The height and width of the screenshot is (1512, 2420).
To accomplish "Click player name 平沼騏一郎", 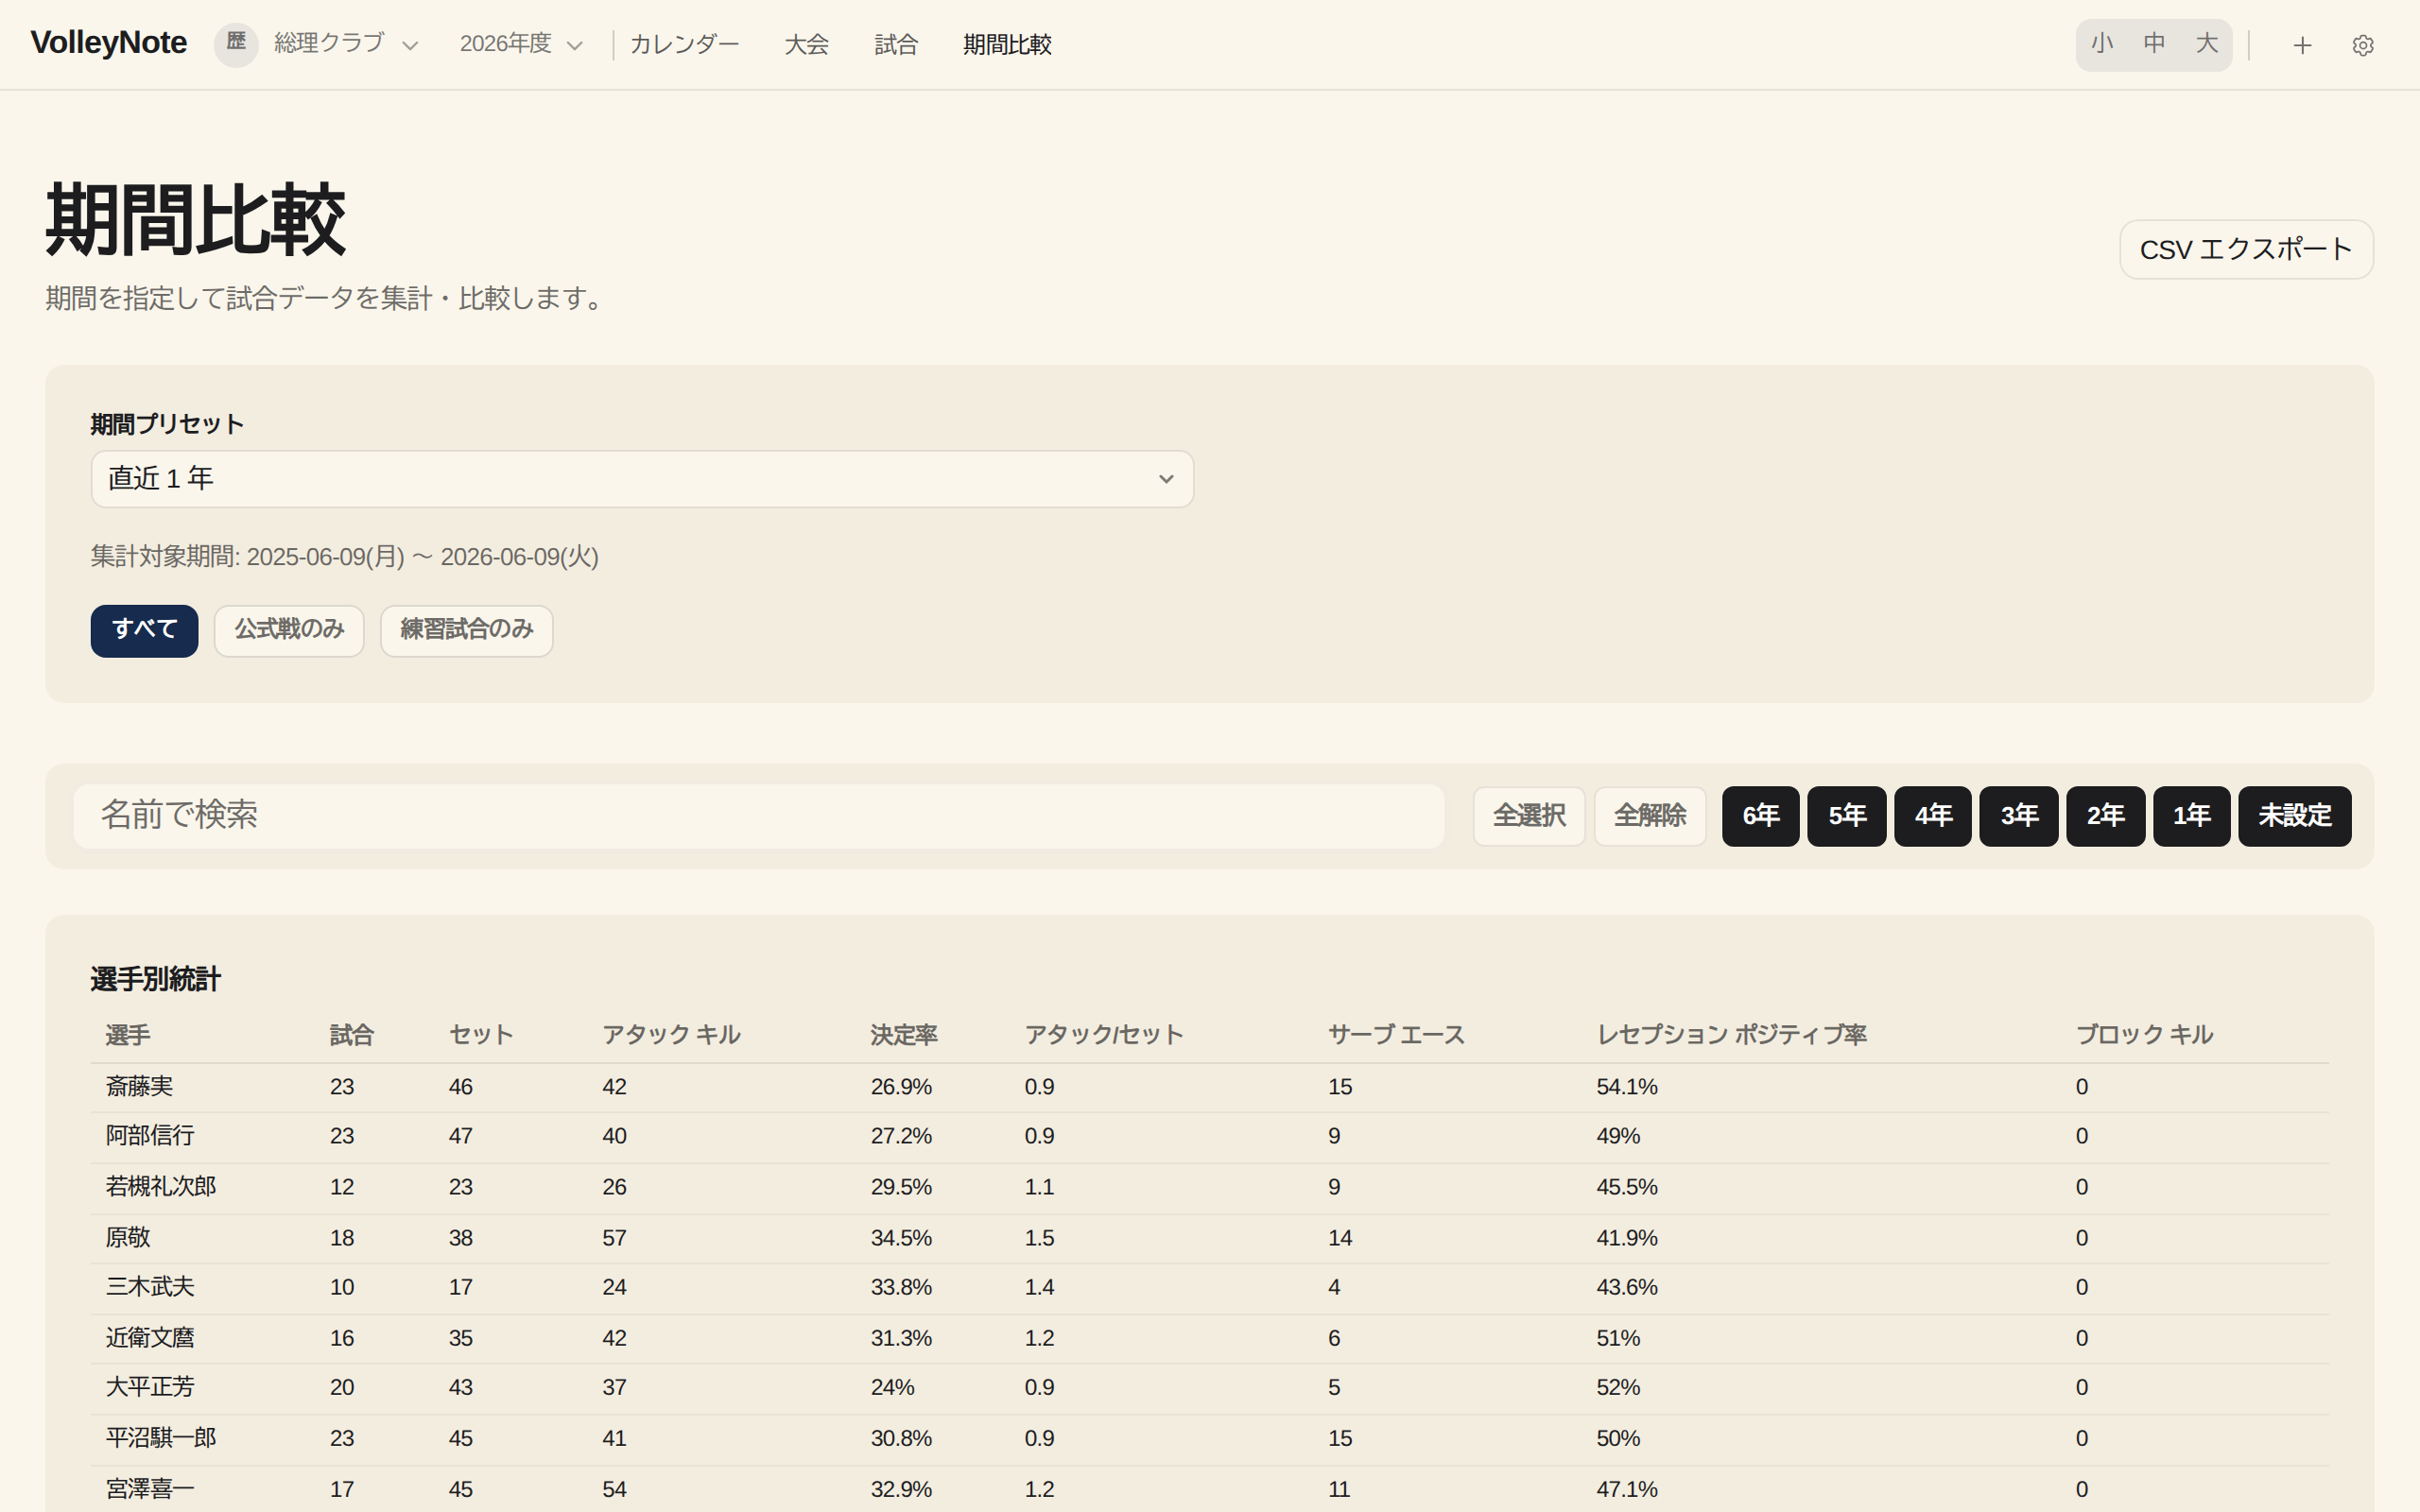I will pos(161,1438).
